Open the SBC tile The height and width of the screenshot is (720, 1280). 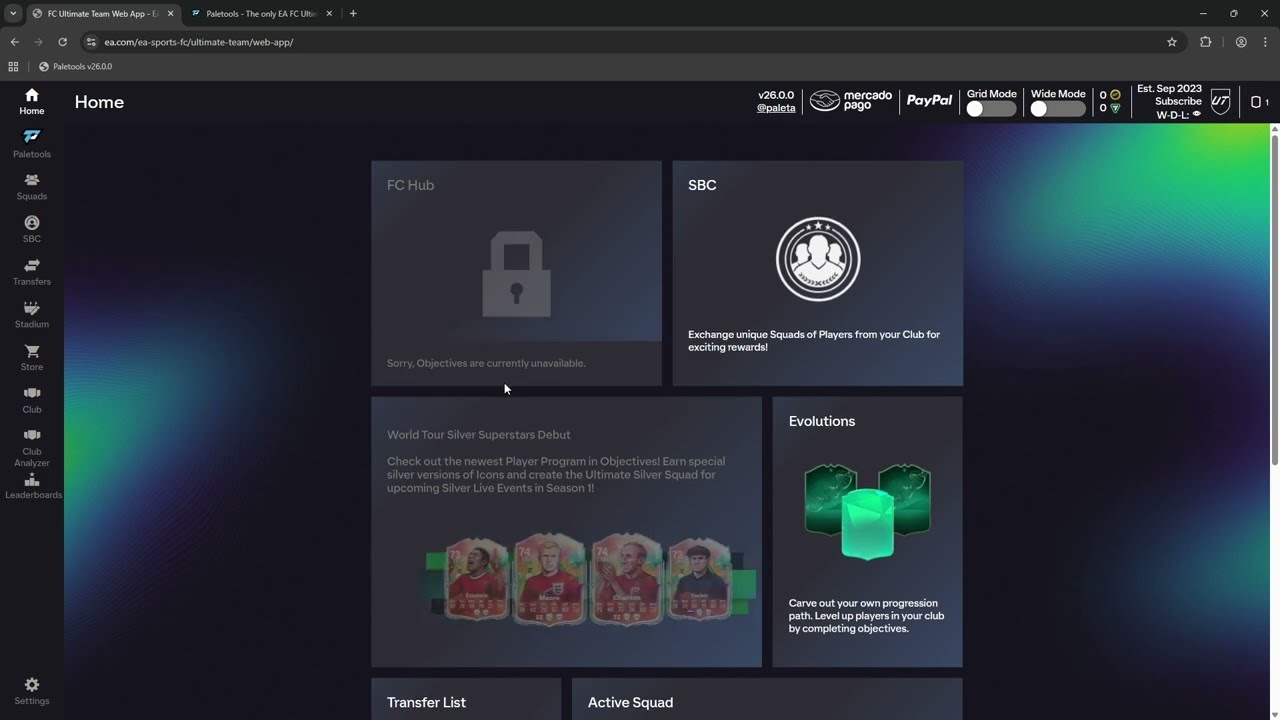(x=818, y=273)
